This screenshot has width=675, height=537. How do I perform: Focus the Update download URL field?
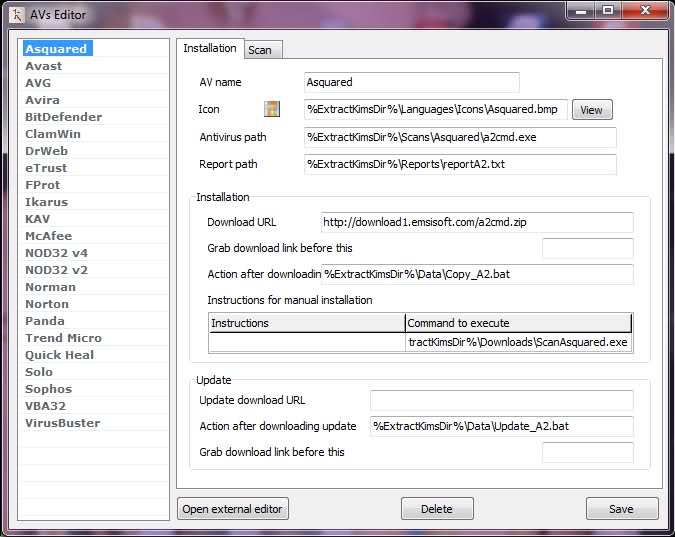tap(502, 400)
